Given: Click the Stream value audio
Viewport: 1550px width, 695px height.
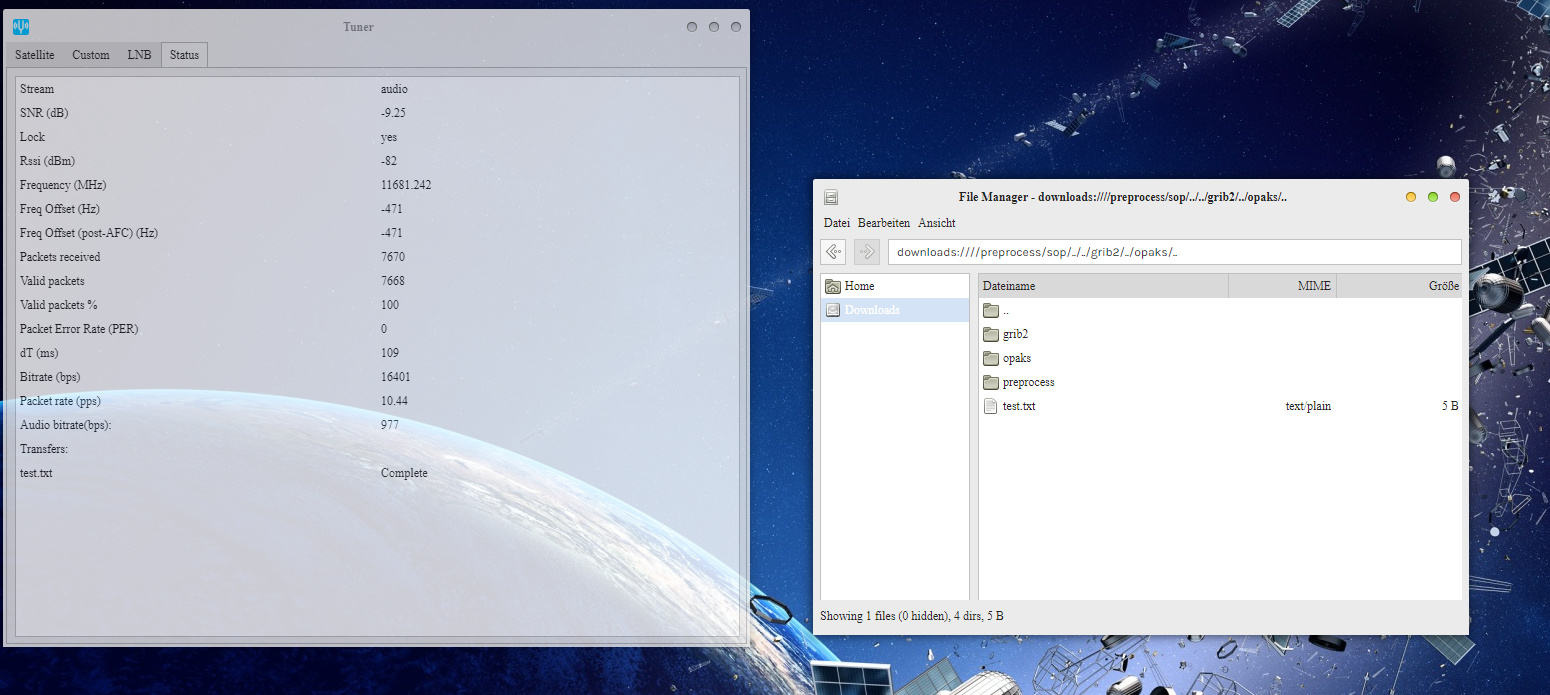Looking at the screenshot, I should pyautogui.click(x=394, y=89).
